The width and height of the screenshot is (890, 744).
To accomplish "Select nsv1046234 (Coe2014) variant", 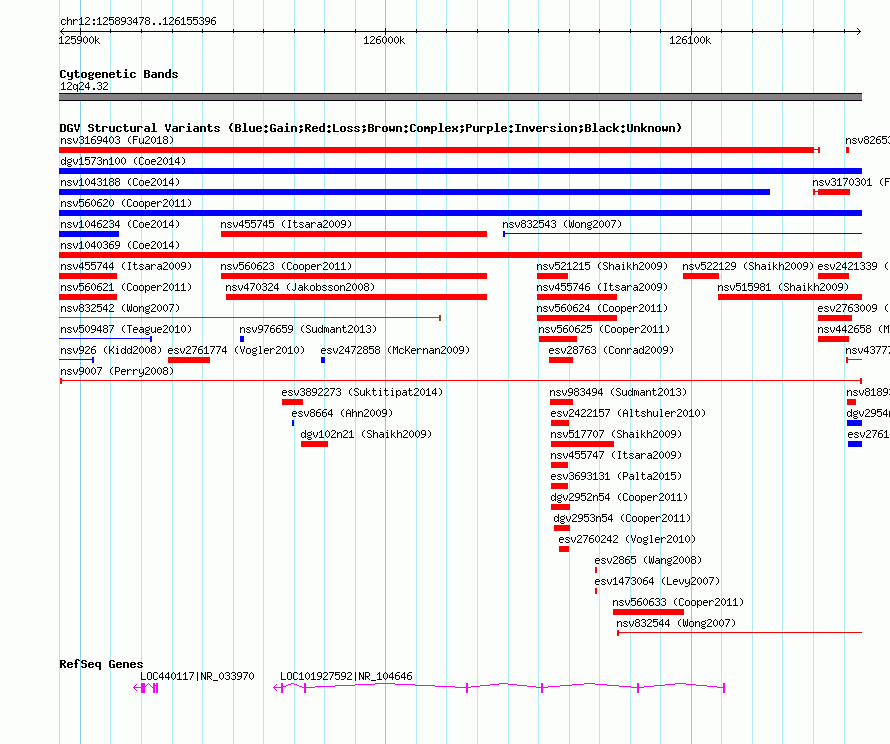I will click(120, 224).
